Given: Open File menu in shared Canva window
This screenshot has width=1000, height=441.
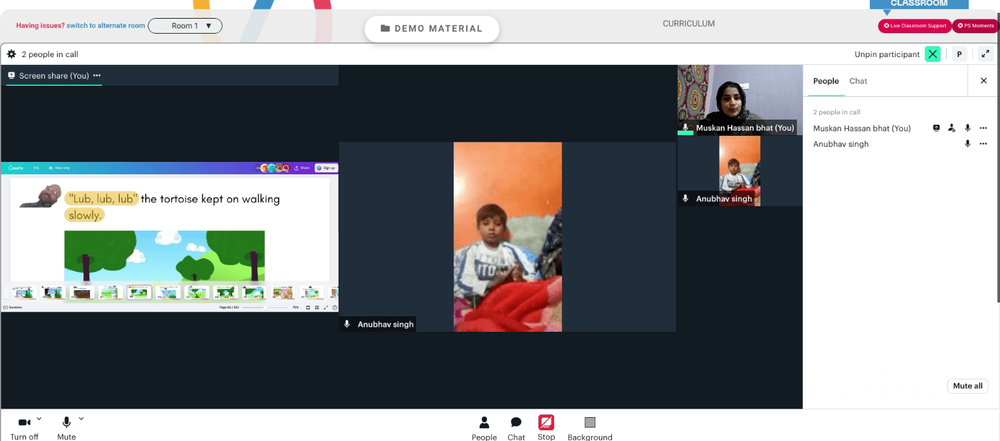Looking at the screenshot, I should (36, 168).
